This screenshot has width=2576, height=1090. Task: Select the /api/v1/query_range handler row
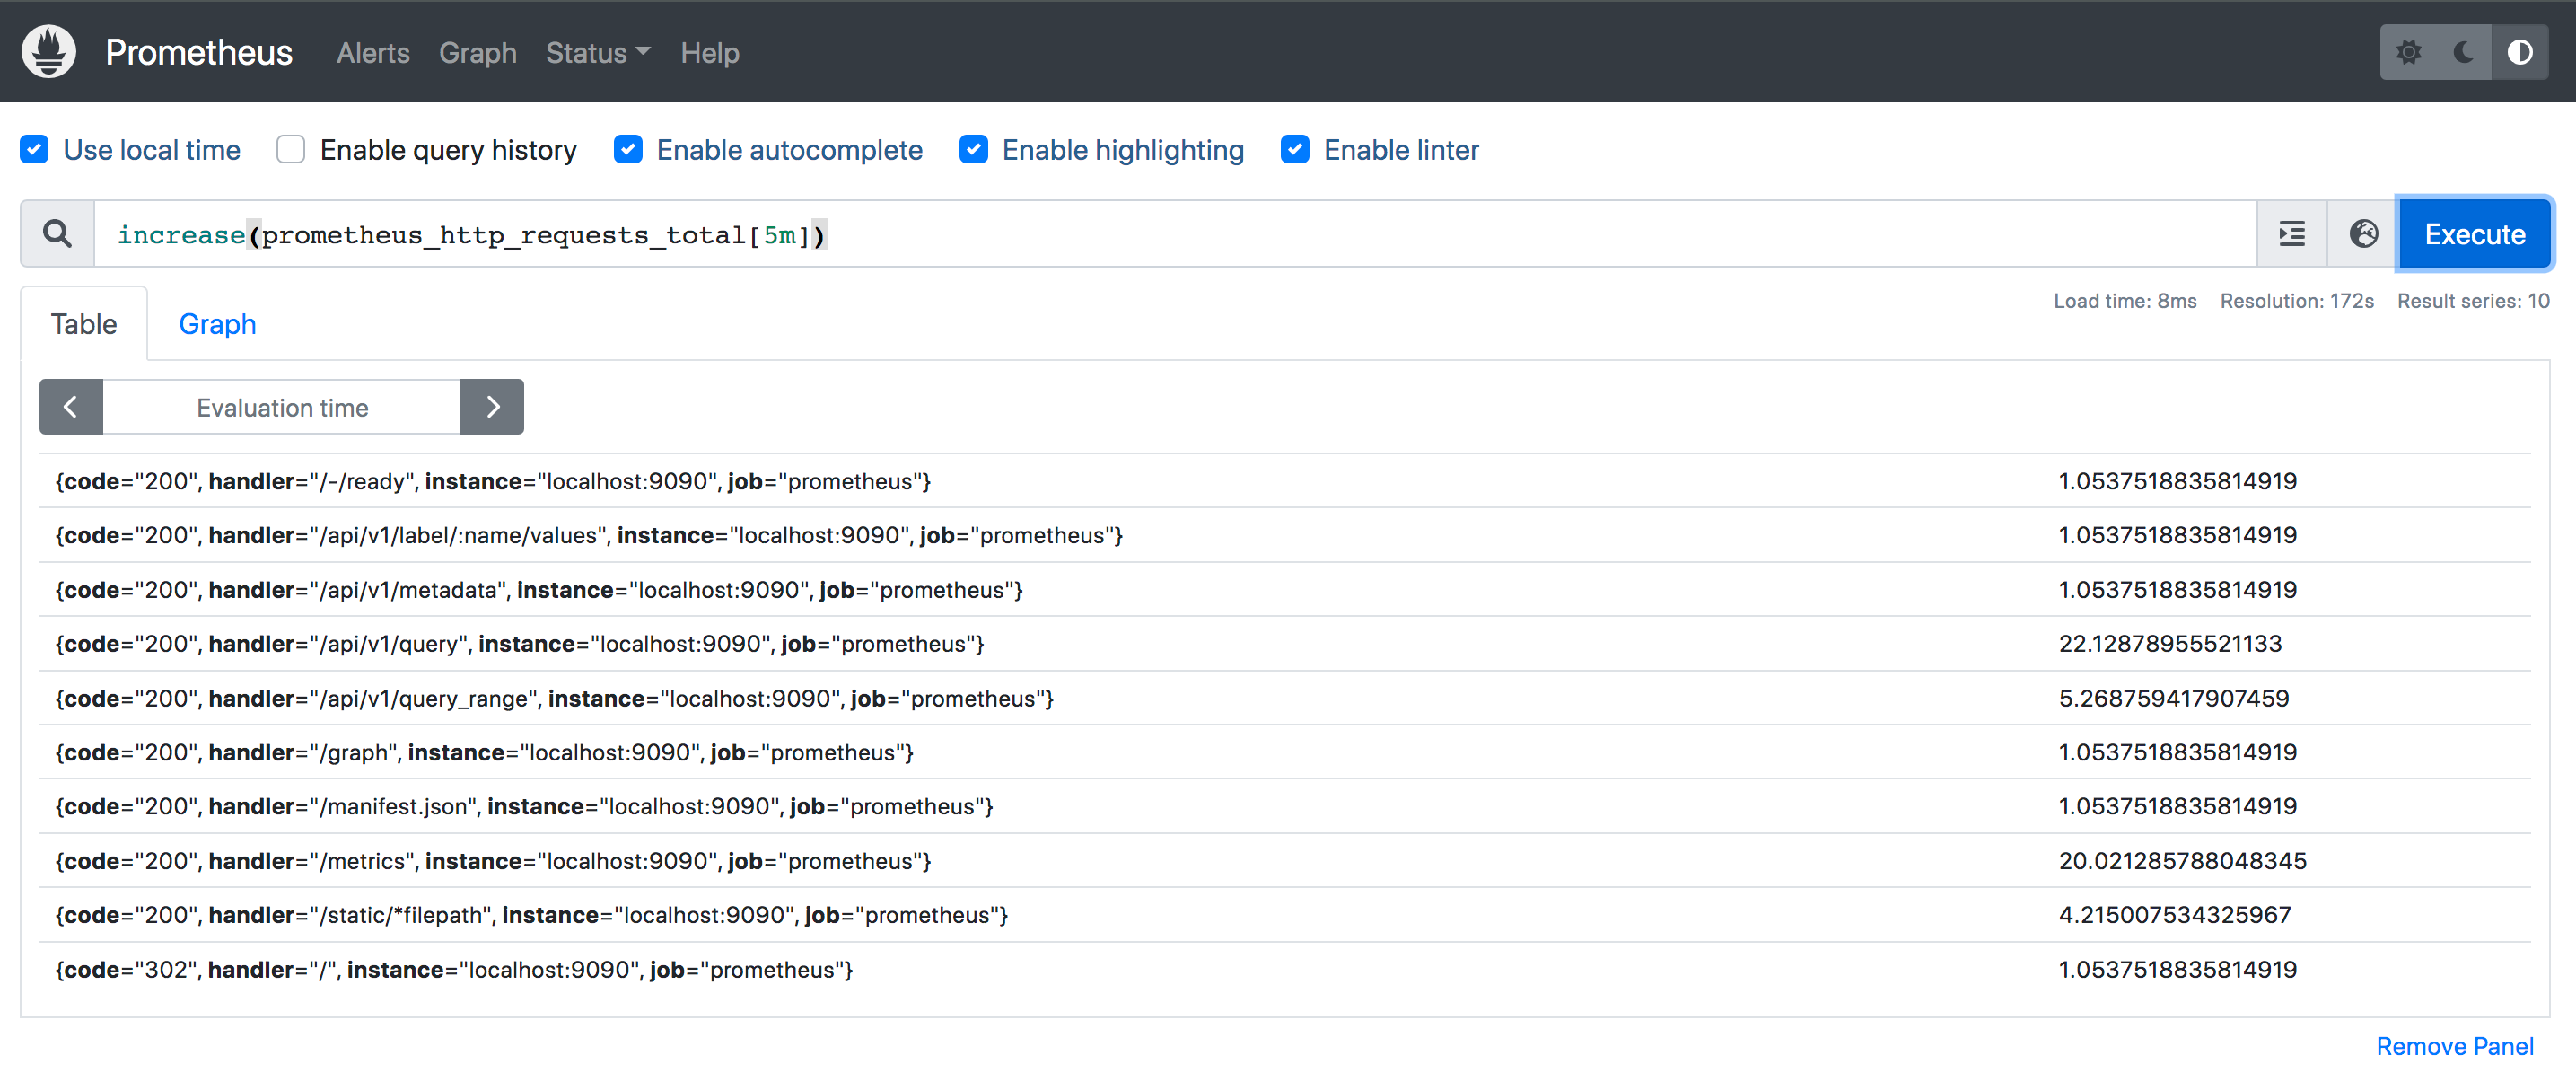click(1285, 698)
